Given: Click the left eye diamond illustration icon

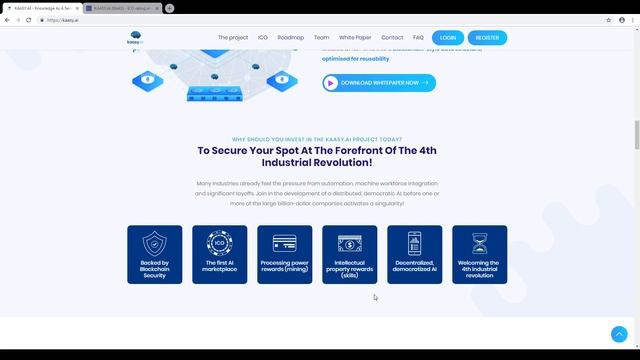Looking at the screenshot, I should click(x=148, y=80).
